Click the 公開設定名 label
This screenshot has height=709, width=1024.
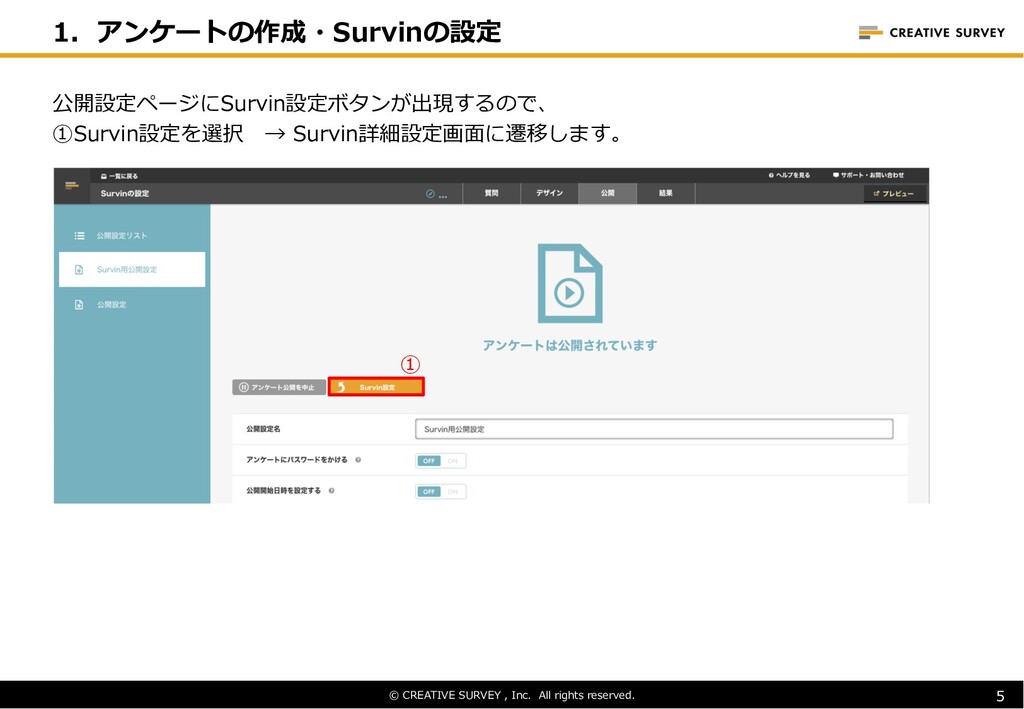click(x=263, y=429)
